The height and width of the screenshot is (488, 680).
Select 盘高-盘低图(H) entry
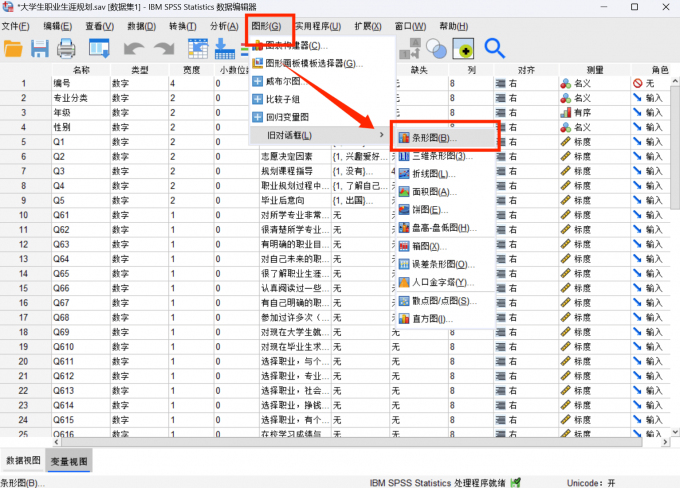(445, 228)
